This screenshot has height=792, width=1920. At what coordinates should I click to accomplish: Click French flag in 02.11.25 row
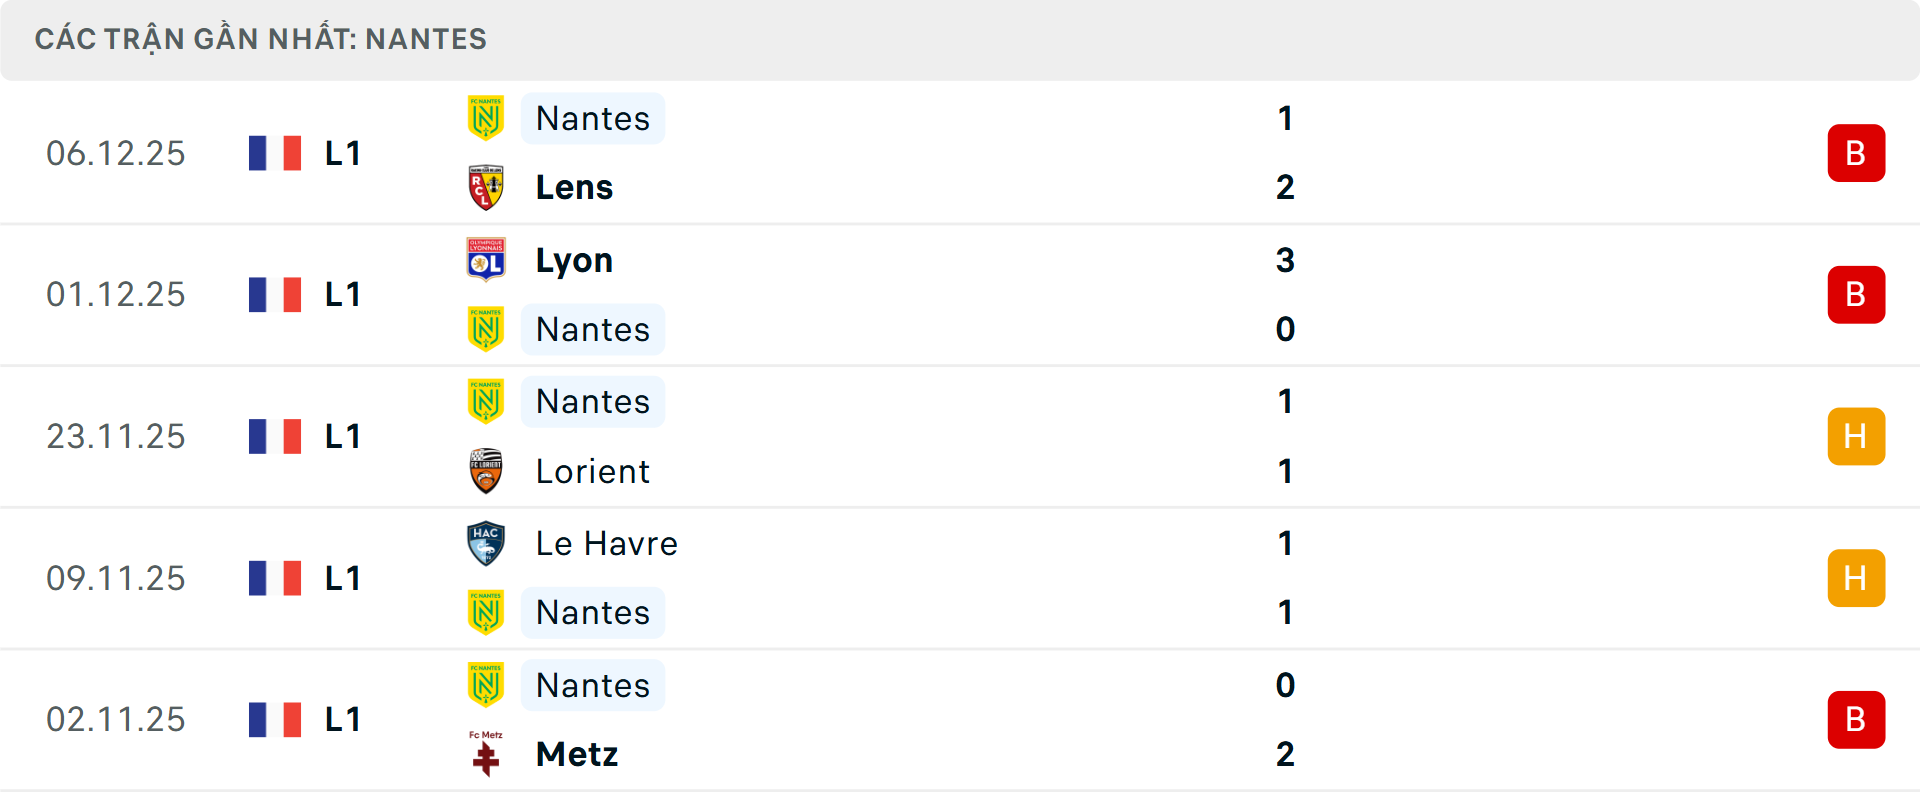(275, 720)
